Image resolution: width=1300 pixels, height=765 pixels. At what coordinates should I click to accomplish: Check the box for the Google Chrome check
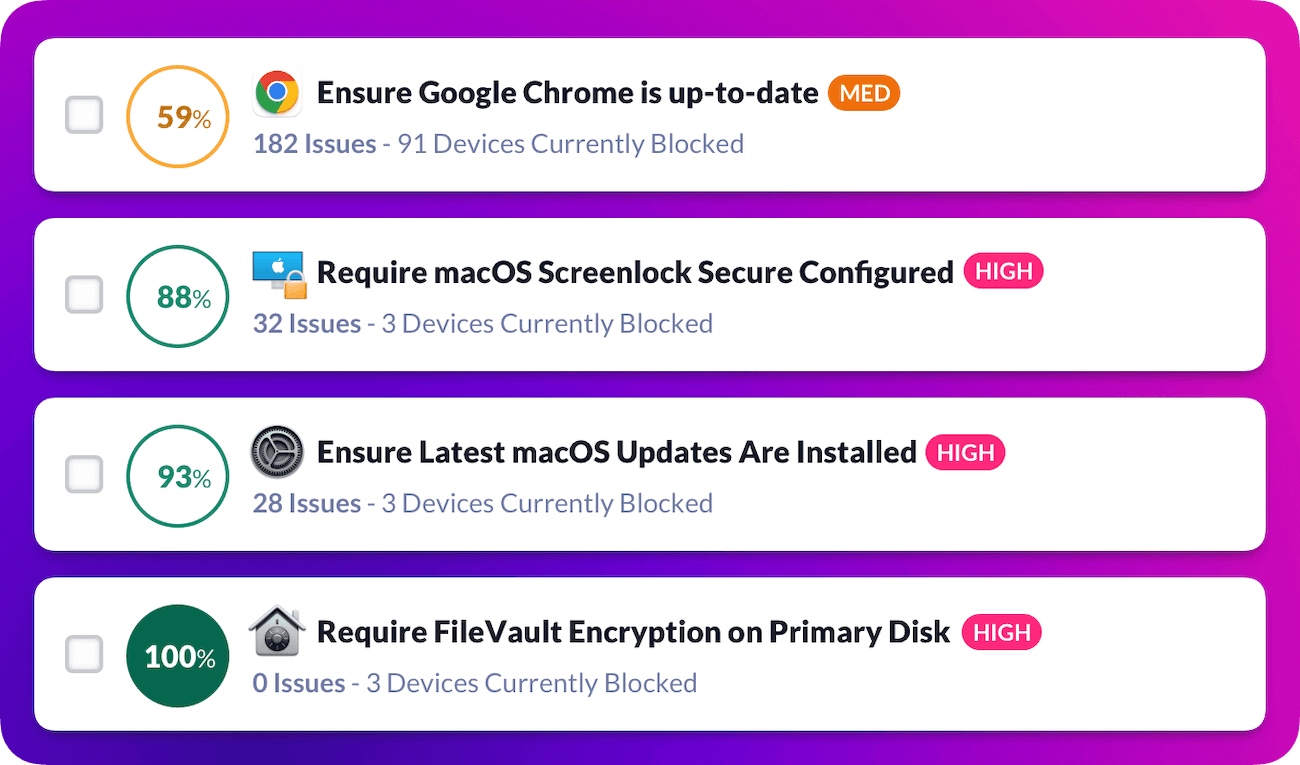click(x=84, y=115)
